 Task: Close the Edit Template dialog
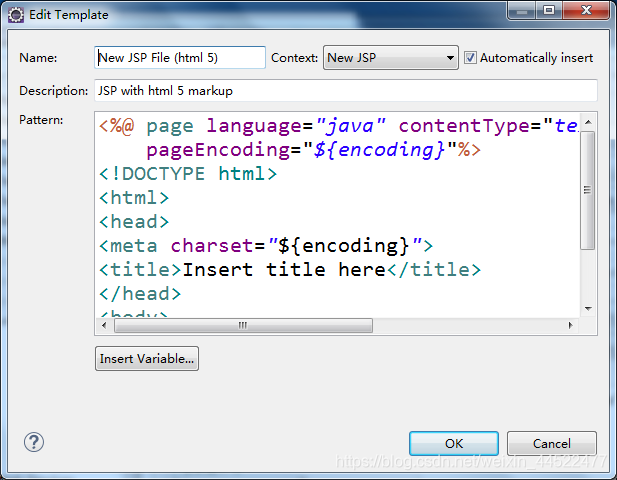click(x=586, y=10)
